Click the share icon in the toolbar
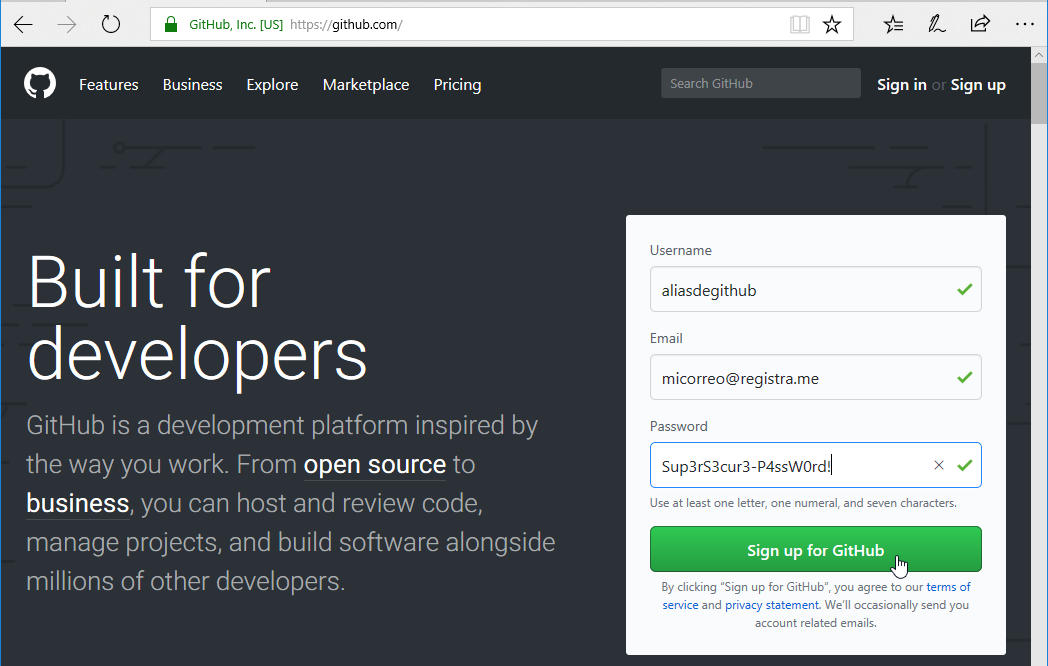This screenshot has width=1048, height=666. tap(980, 24)
